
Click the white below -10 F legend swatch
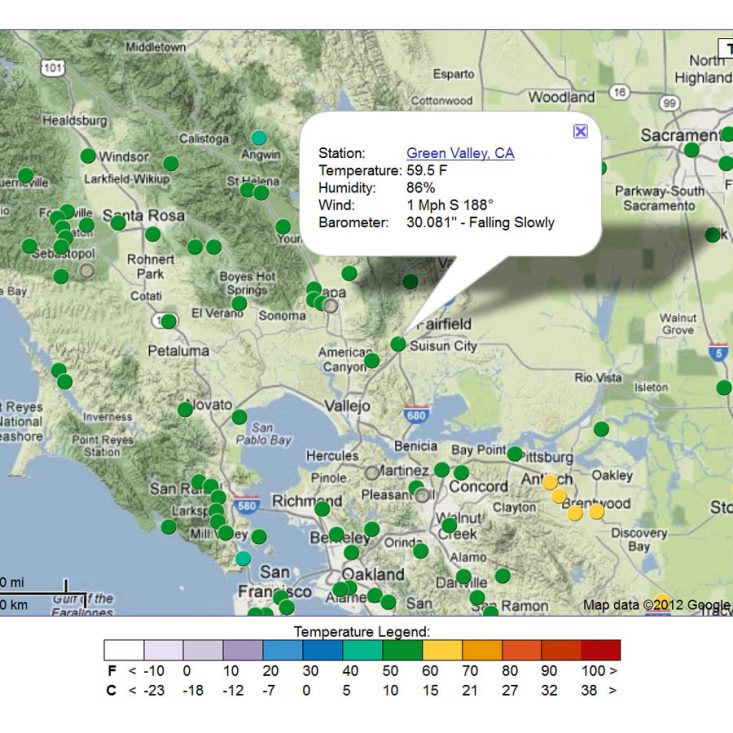coord(124,650)
